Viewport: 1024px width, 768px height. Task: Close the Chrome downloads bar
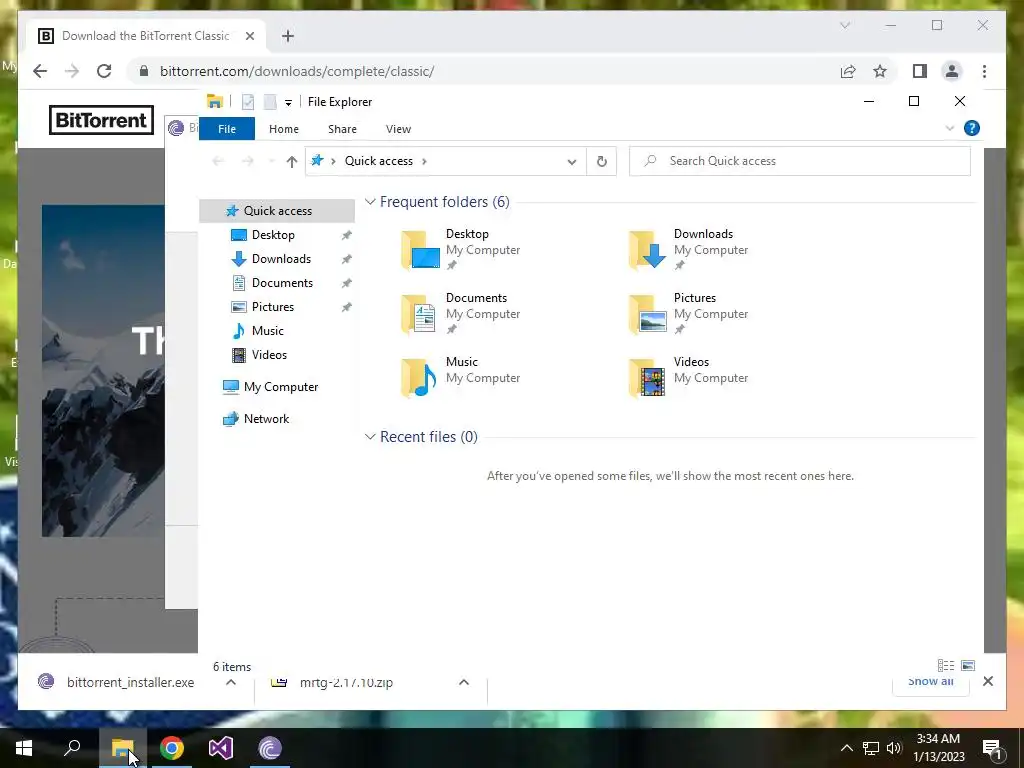988,681
